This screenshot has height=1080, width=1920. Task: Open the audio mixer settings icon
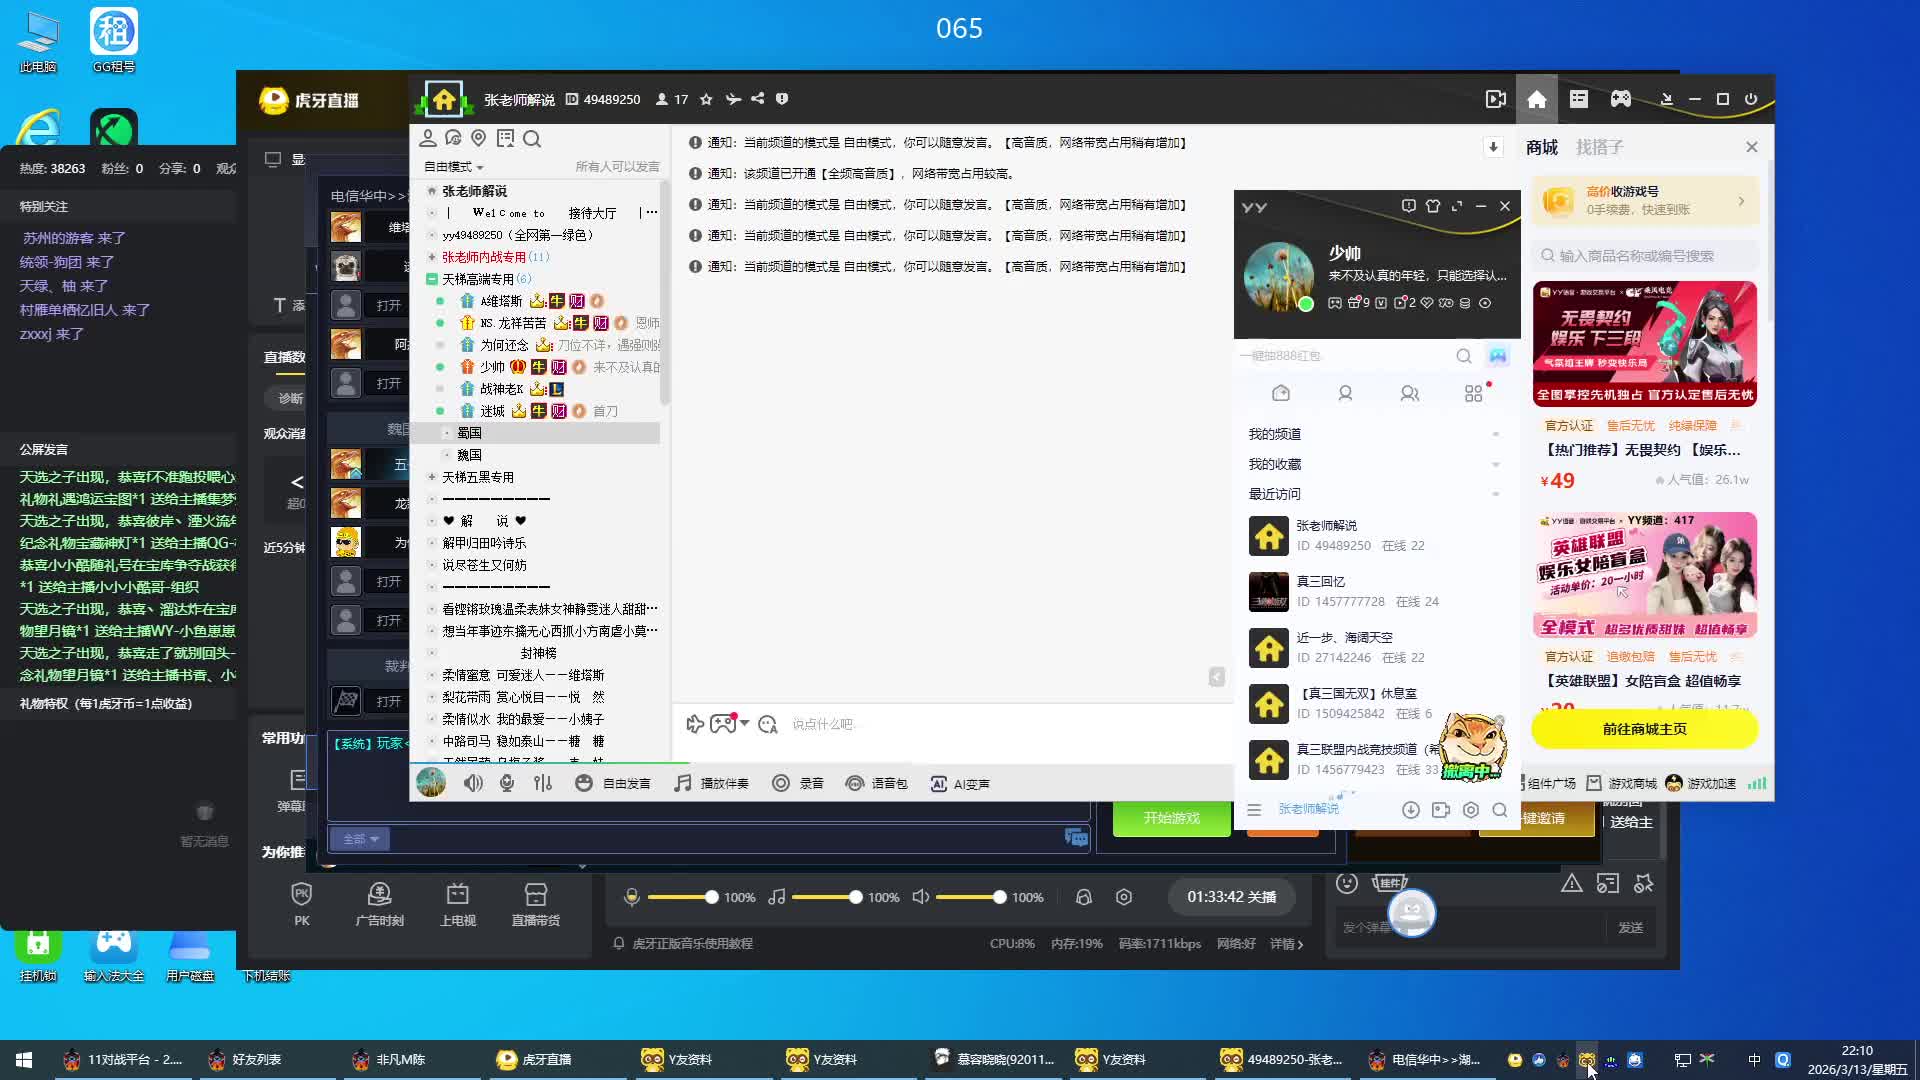pyautogui.click(x=543, y=784)
